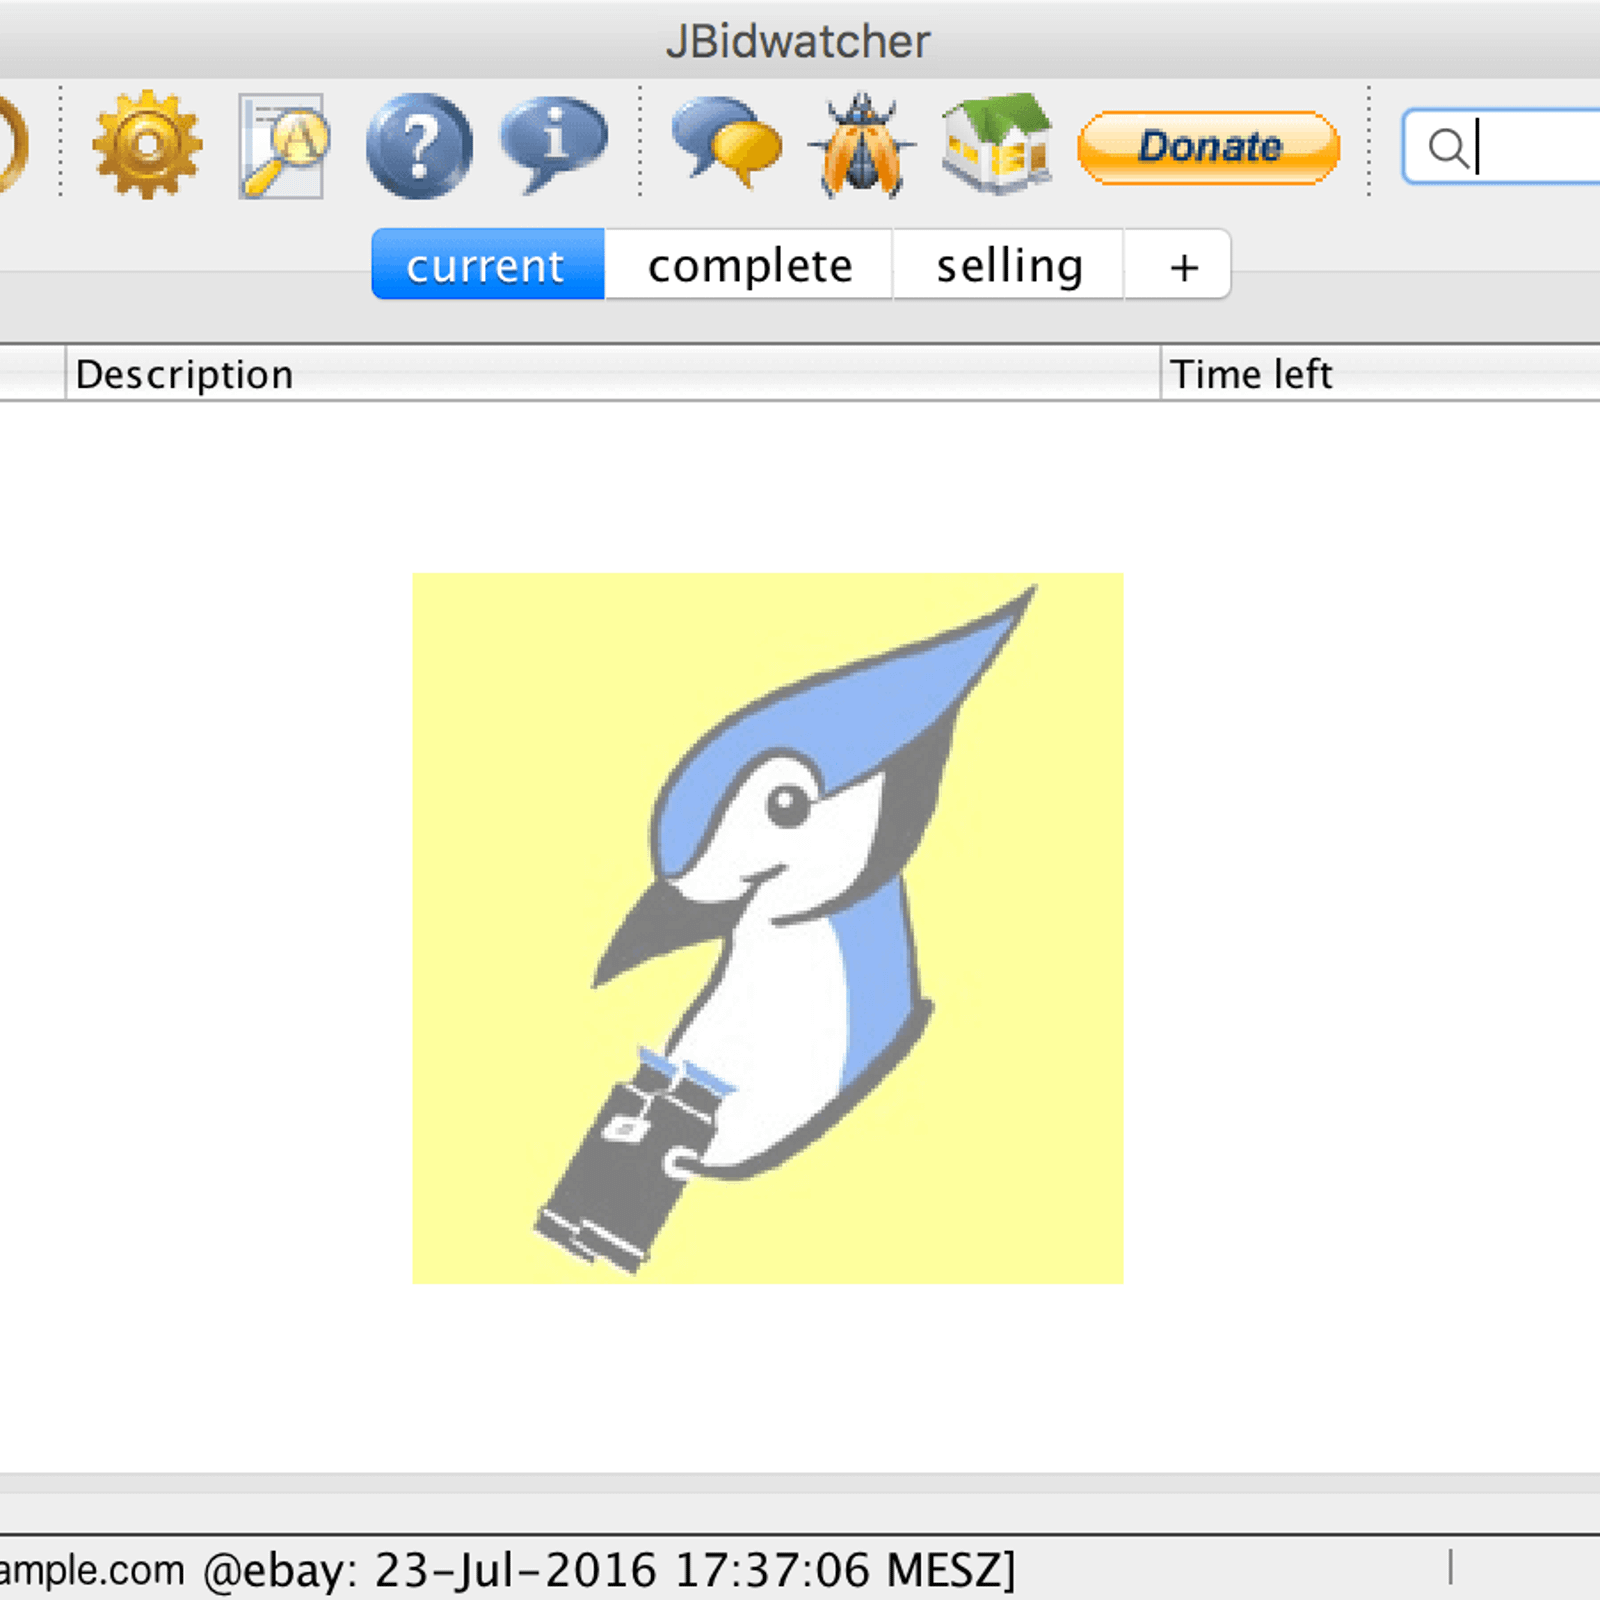This screenshot has height=1600, width=1600.
Task: Open the blue question mark help icon
Action: coord(419,146)
